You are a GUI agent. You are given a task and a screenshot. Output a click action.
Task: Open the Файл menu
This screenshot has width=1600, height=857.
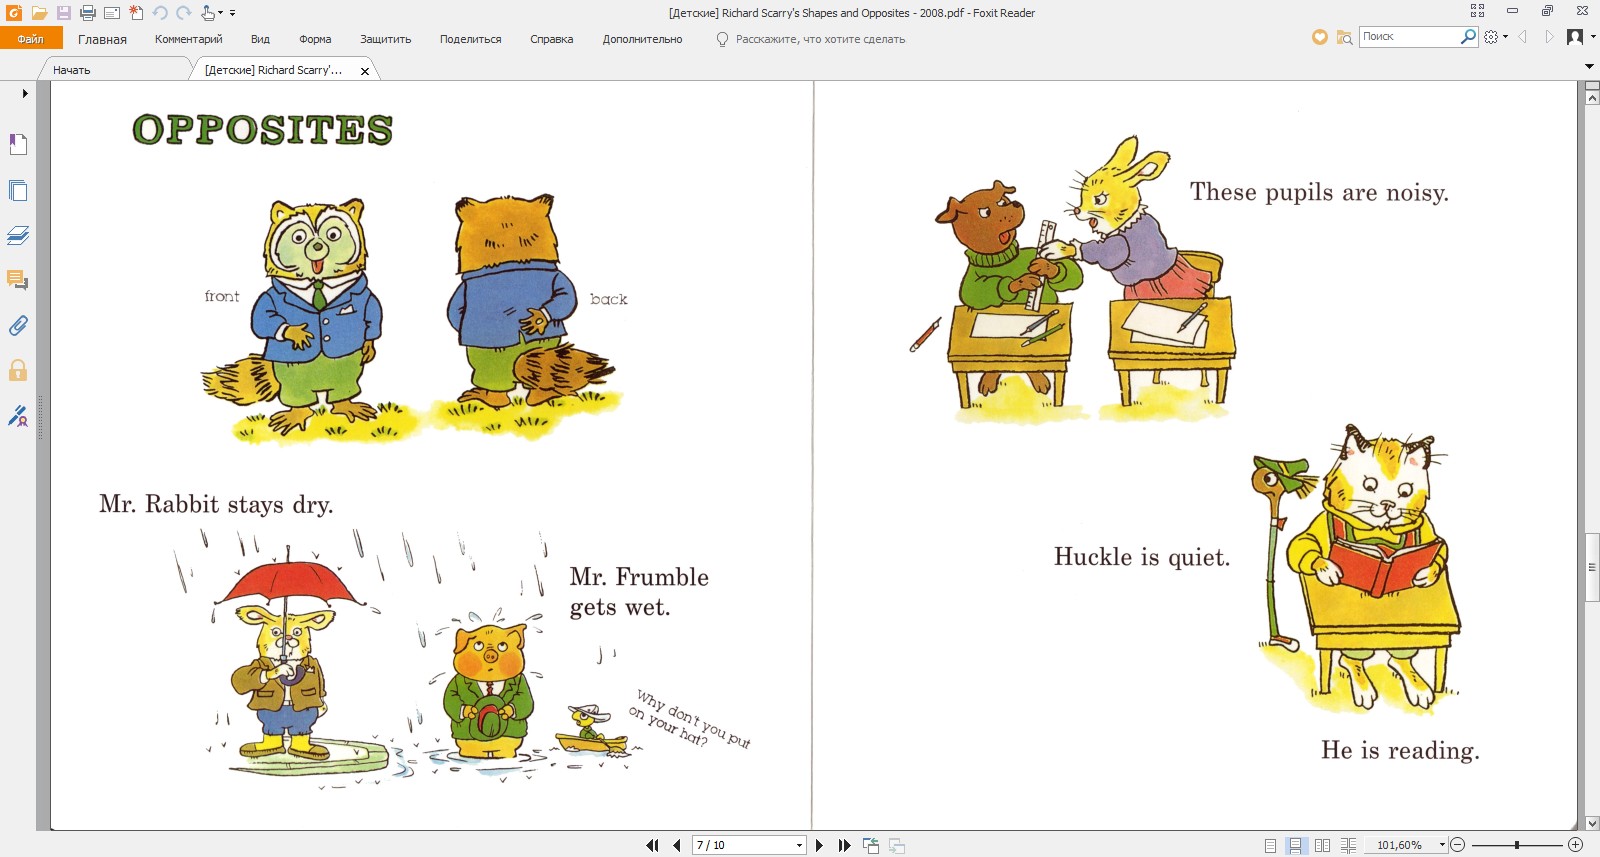[31, 39]
